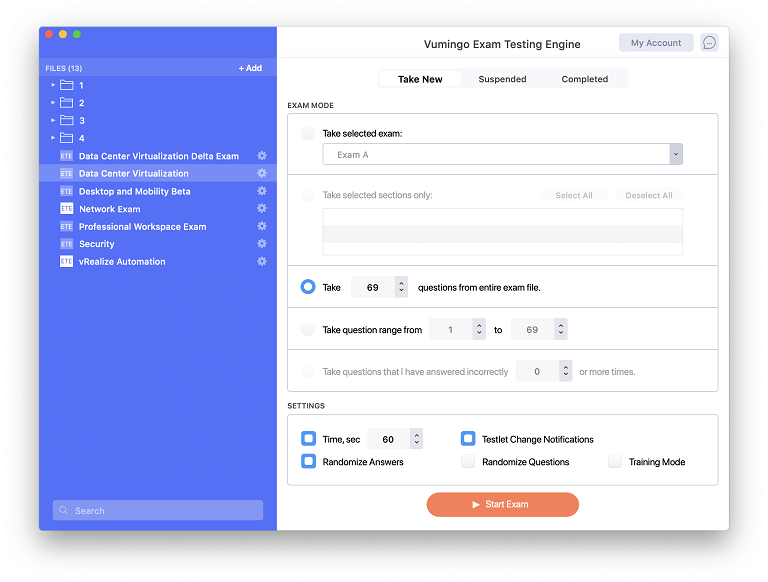Click stepper arrows for range end 69
The image size is (768, 582).
coord(561,329)
